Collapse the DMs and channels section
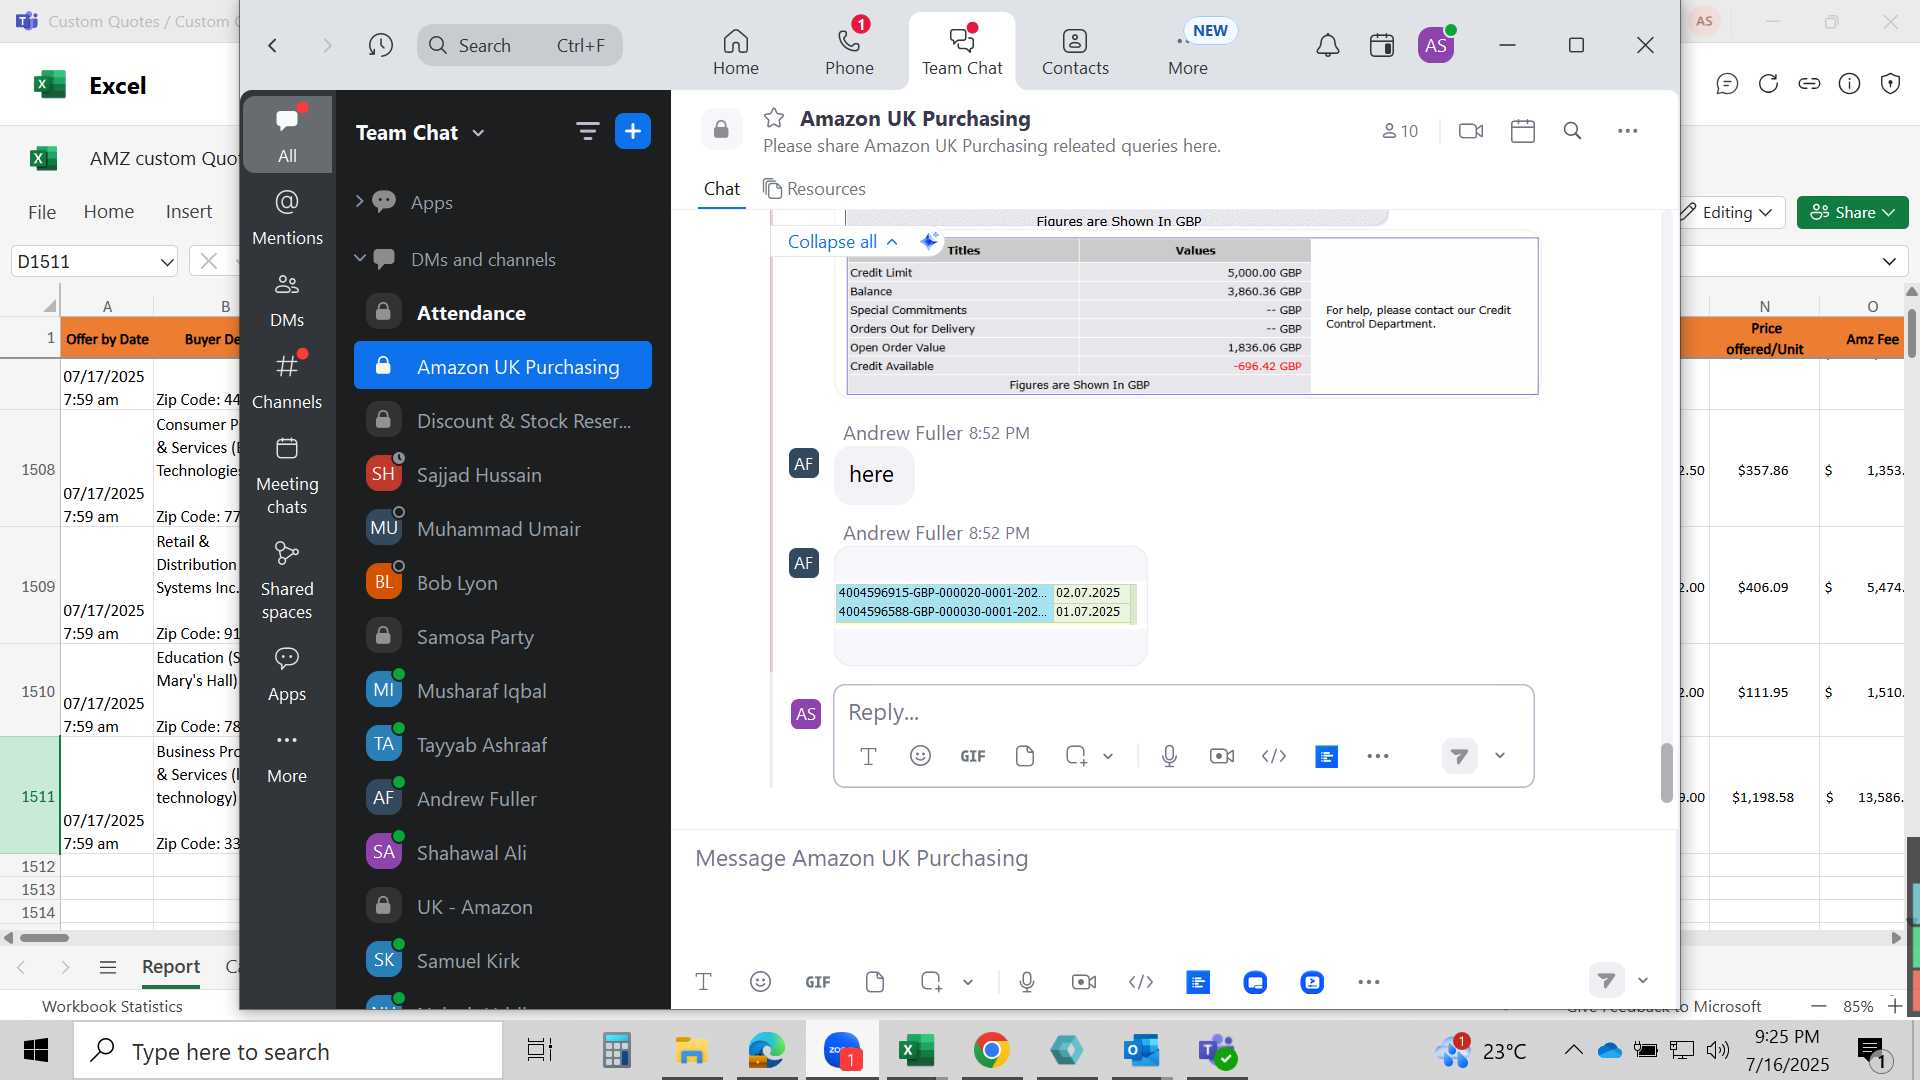 (x=359, y=259)
